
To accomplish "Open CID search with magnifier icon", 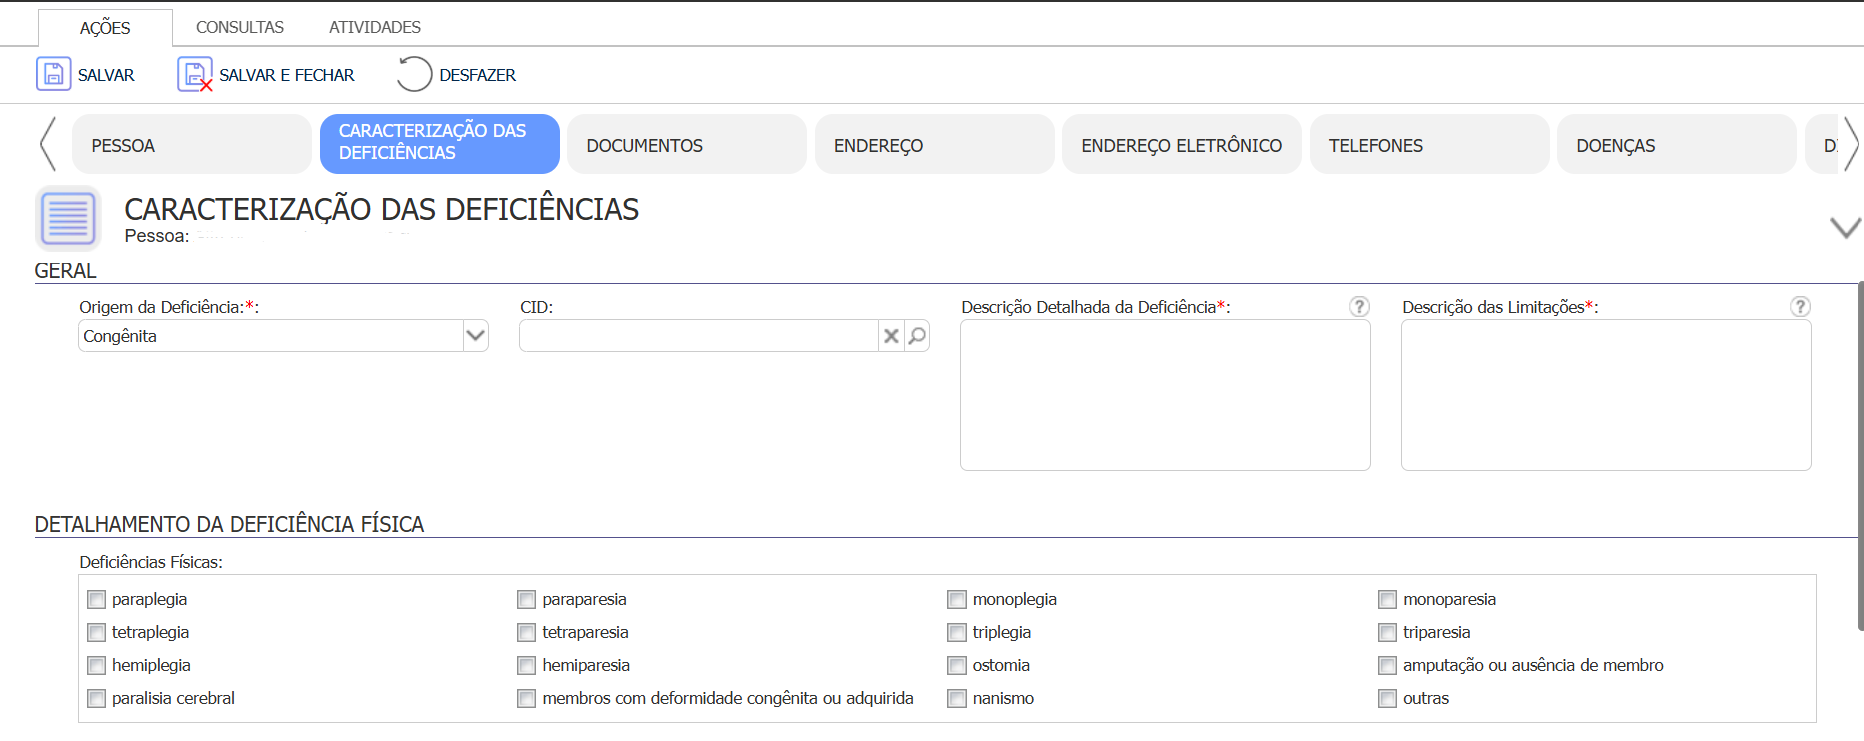I will pyautogui.click(x=917, y=336).
